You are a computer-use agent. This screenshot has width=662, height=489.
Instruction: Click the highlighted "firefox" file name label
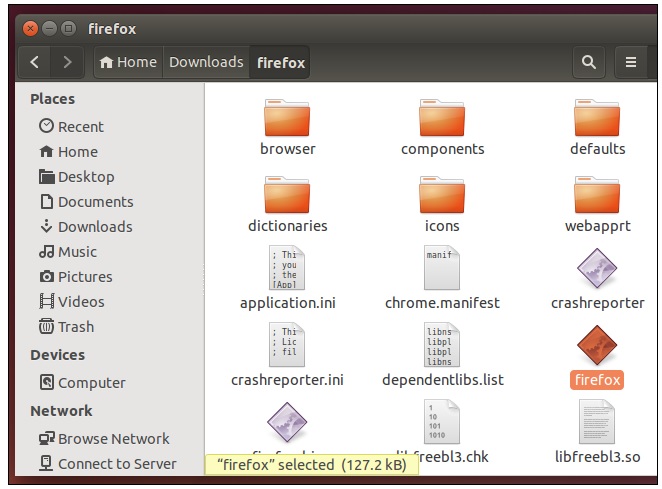pyautogui.click(x=597, y=380)
